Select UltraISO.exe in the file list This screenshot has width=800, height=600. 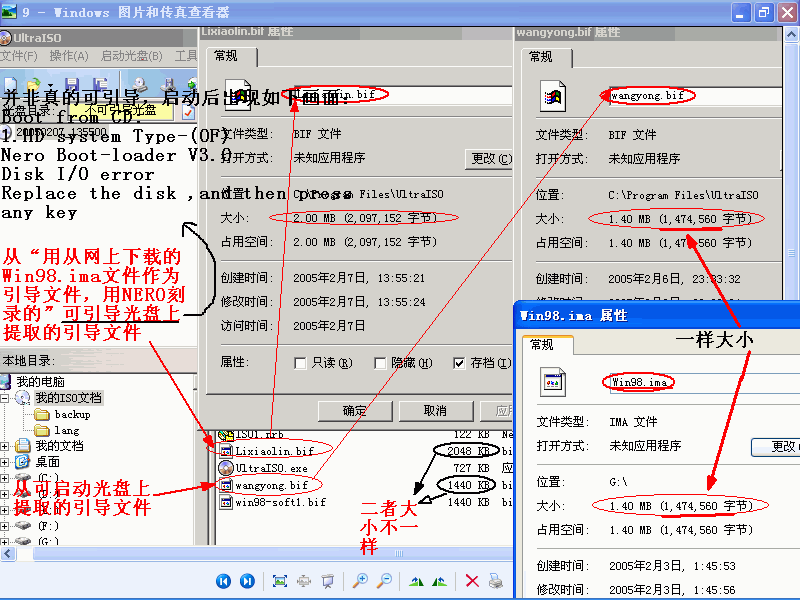tap(271, 468)
